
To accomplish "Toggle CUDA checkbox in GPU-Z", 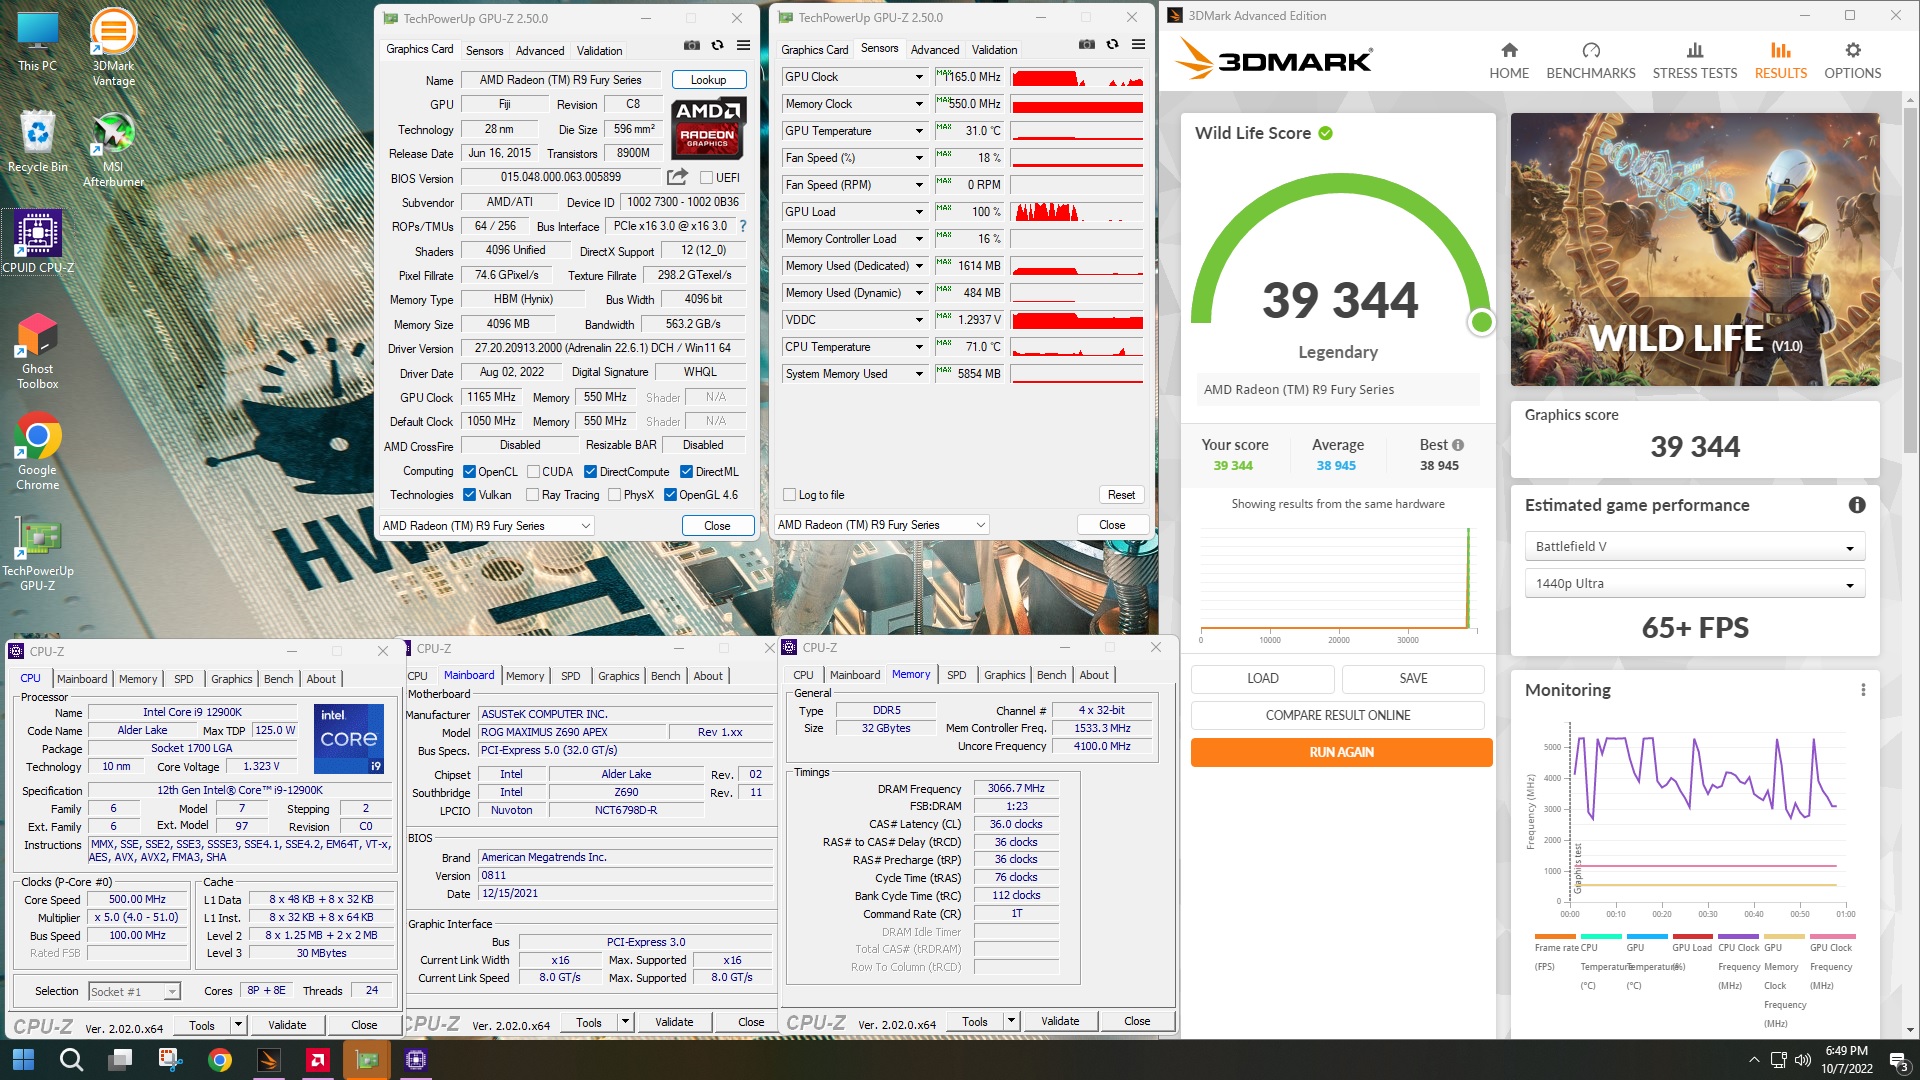I will click(533, 472).
